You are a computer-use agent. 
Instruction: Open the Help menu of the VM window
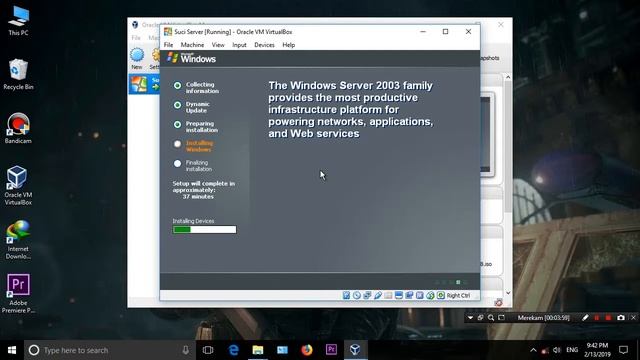coord(289,45)
